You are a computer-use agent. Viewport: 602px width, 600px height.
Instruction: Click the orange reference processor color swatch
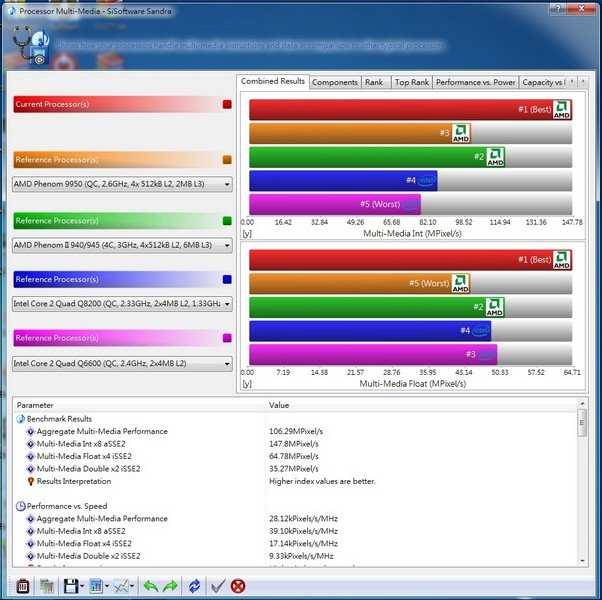pos(227,160)
